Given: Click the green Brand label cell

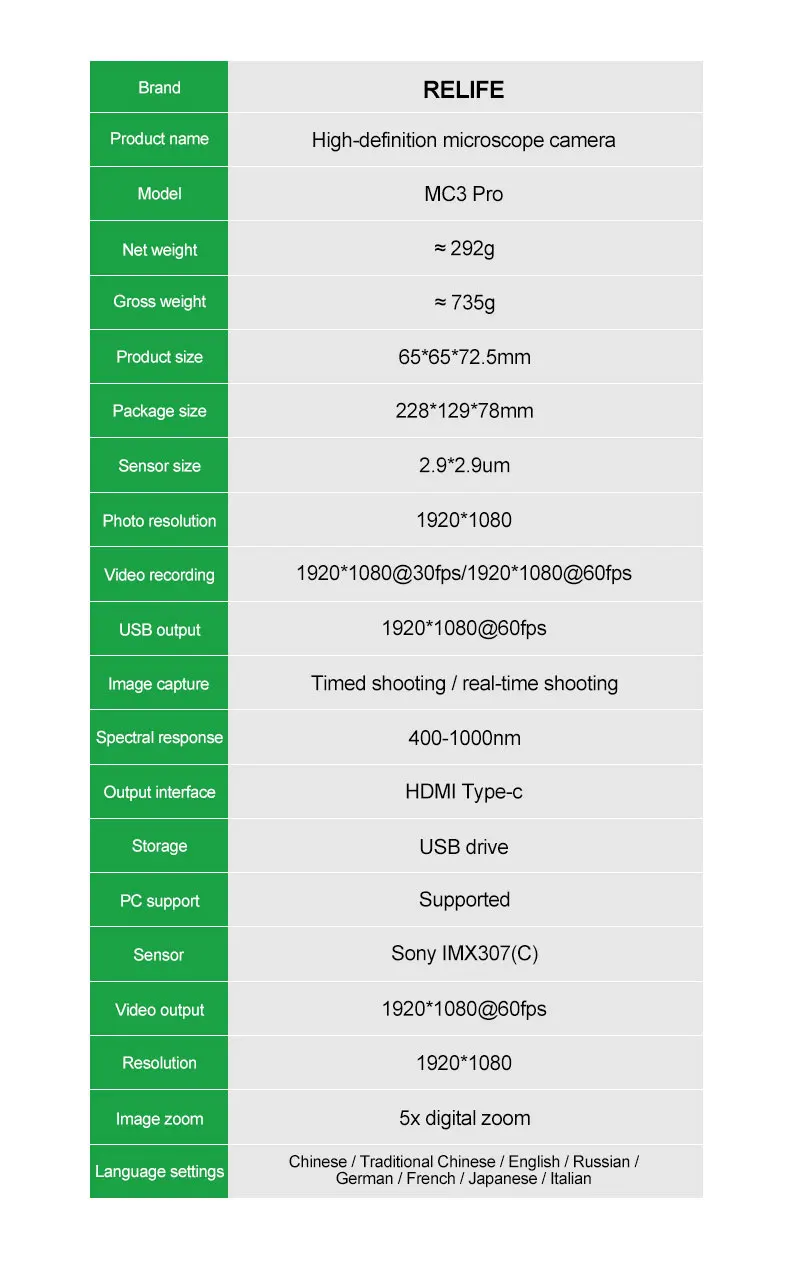Looking at the screenshot, I should [159, 88].
